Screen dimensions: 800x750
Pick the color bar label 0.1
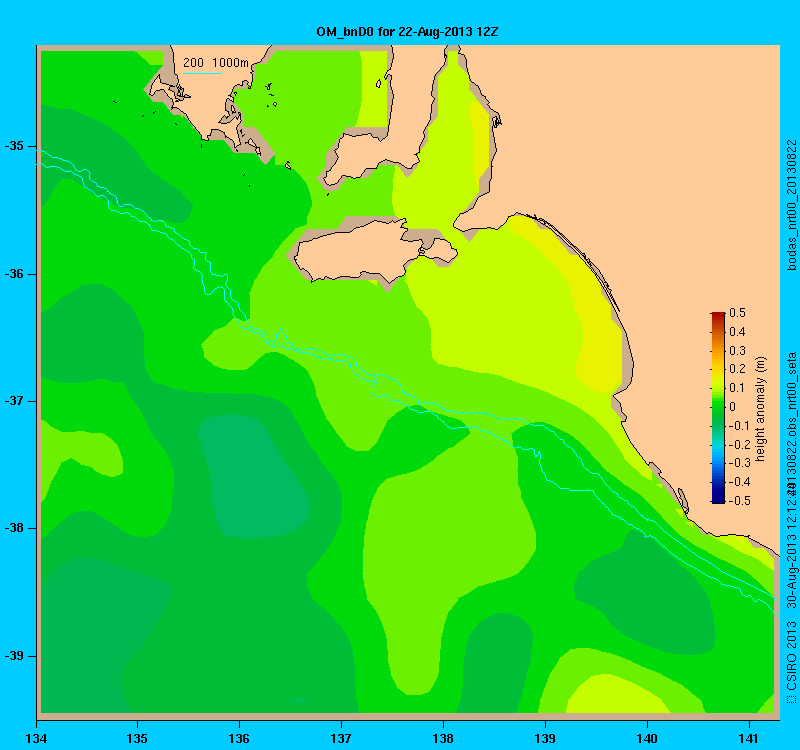coord(737,388)
